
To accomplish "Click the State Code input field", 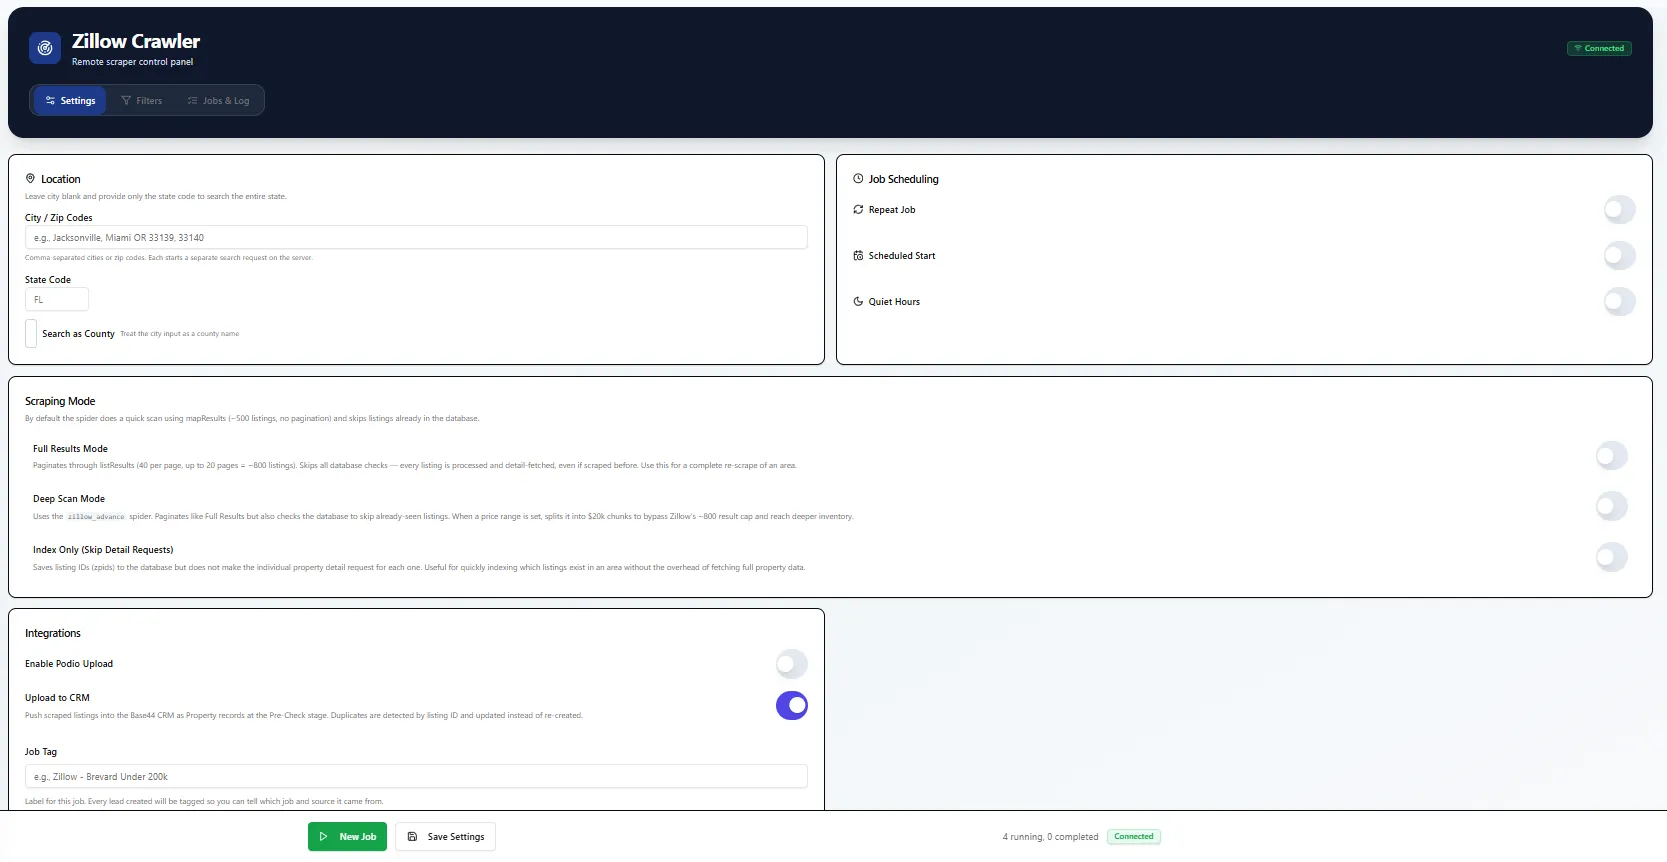I will point(57,300).
